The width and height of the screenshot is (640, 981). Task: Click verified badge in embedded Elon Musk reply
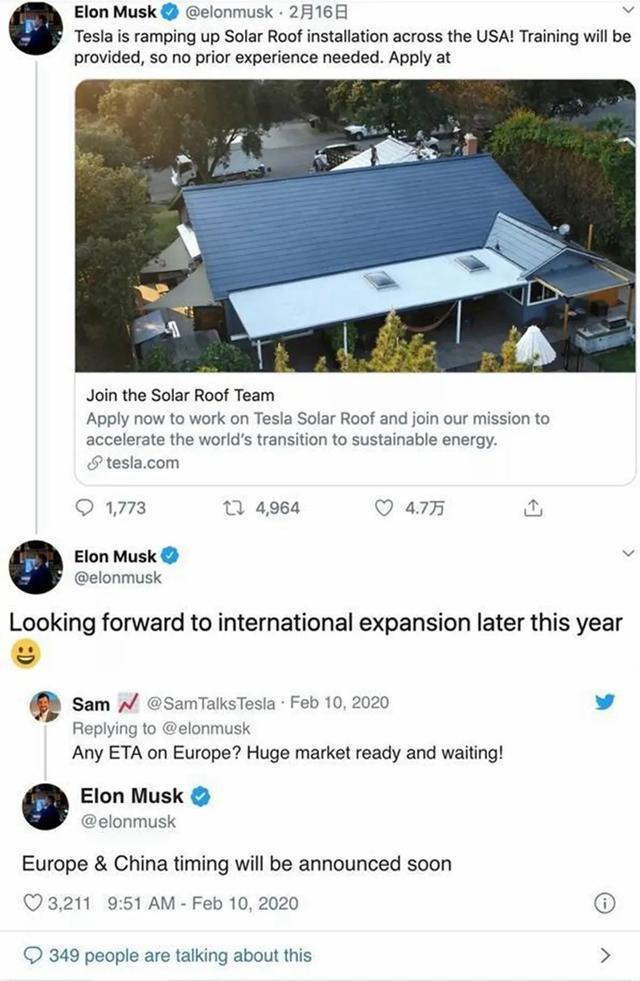(x=200, y=797)
